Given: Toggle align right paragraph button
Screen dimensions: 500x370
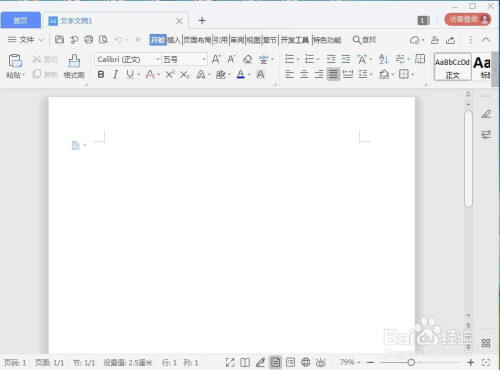Looking at the screenshot, I should point(319,74).
